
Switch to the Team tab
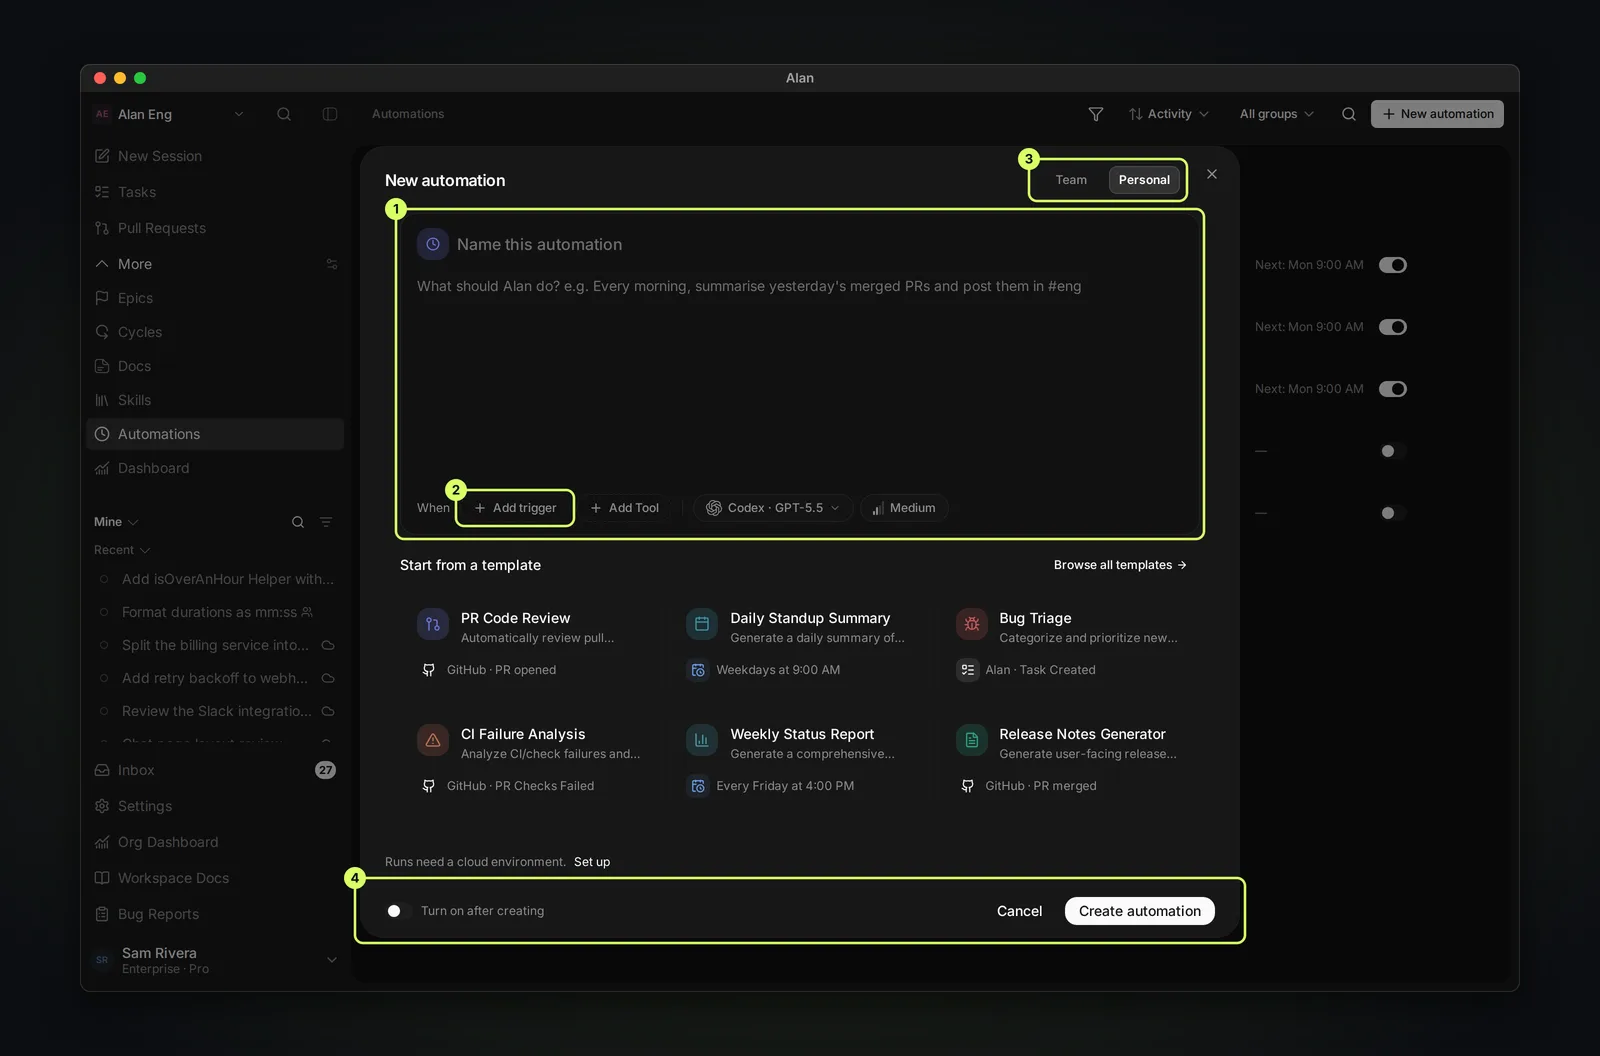tap(1071, 180)
